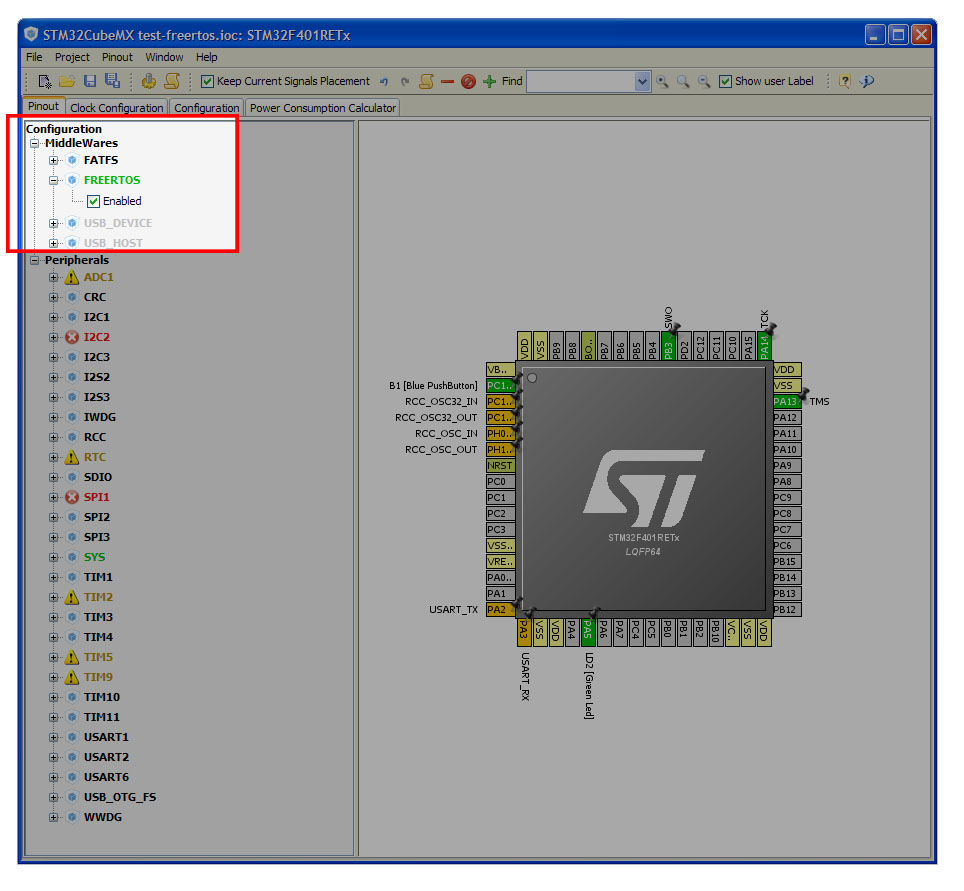Expand the FATFS tree node

click(53, 160)
